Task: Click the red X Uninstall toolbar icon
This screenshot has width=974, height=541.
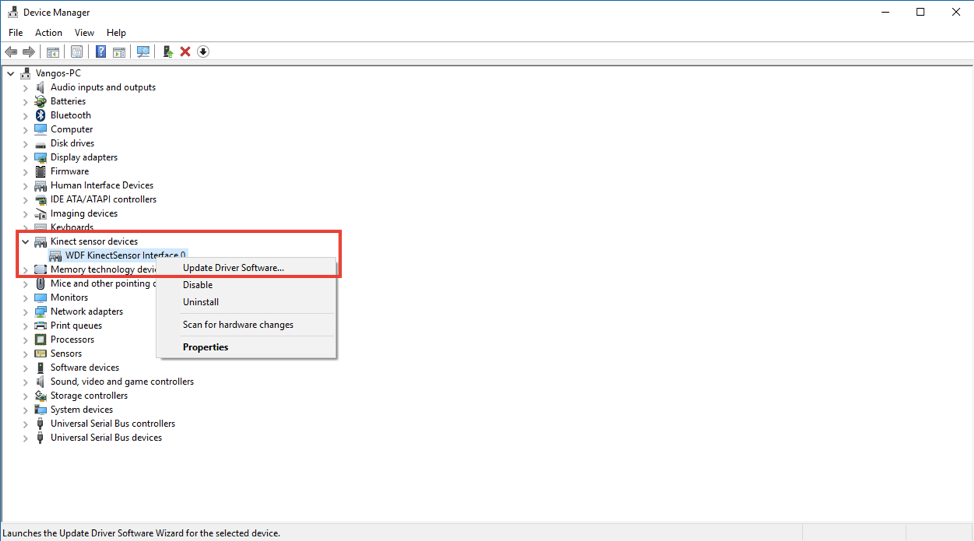Action: [185, 52]
